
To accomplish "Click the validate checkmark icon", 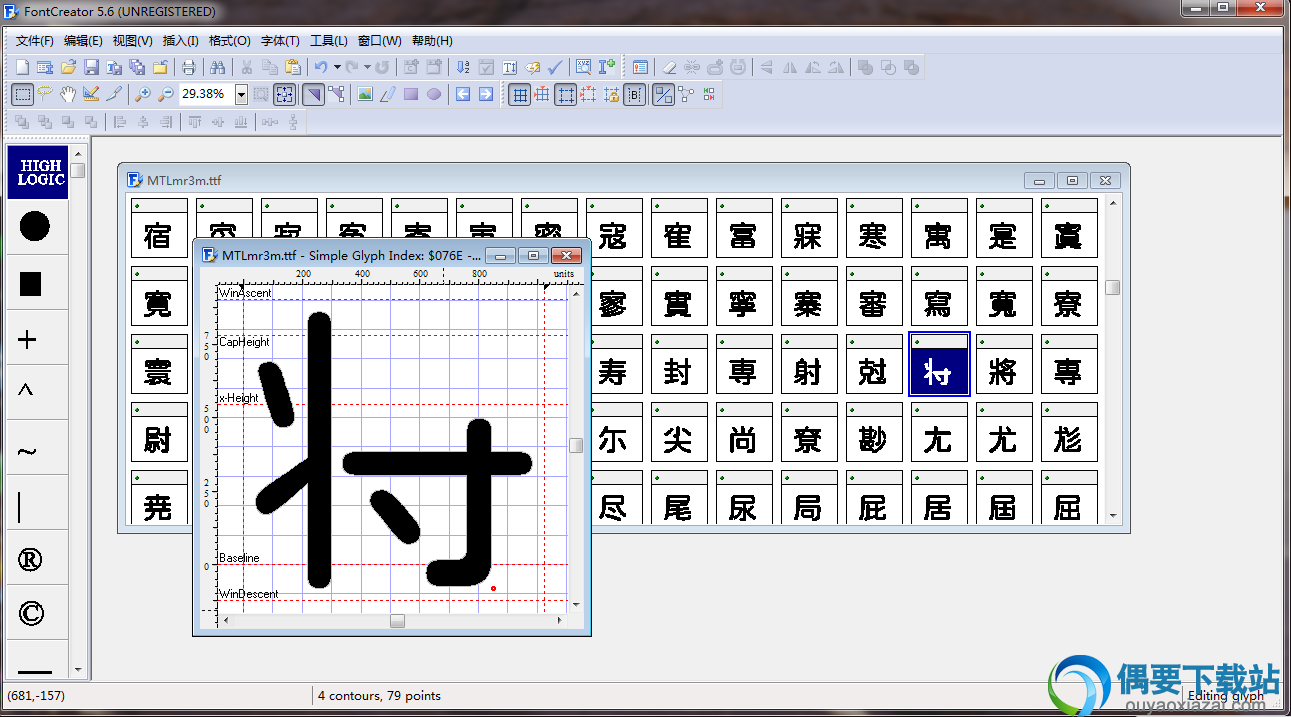I will 555,67.
